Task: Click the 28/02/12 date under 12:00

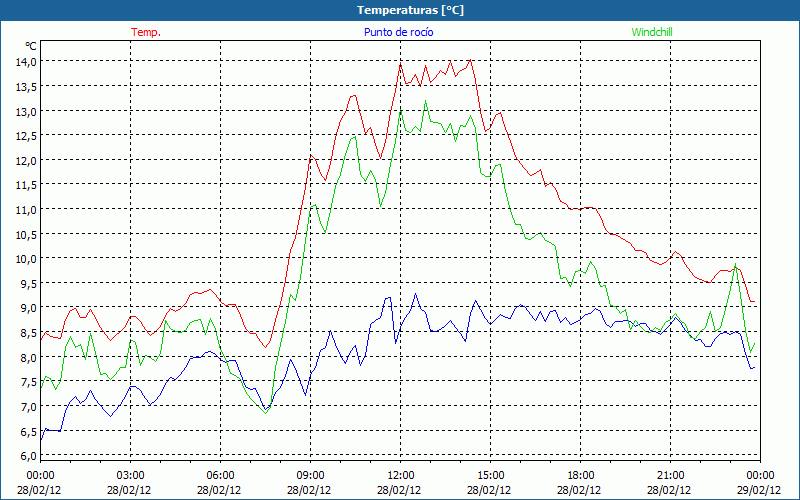Action: (399, 490)
